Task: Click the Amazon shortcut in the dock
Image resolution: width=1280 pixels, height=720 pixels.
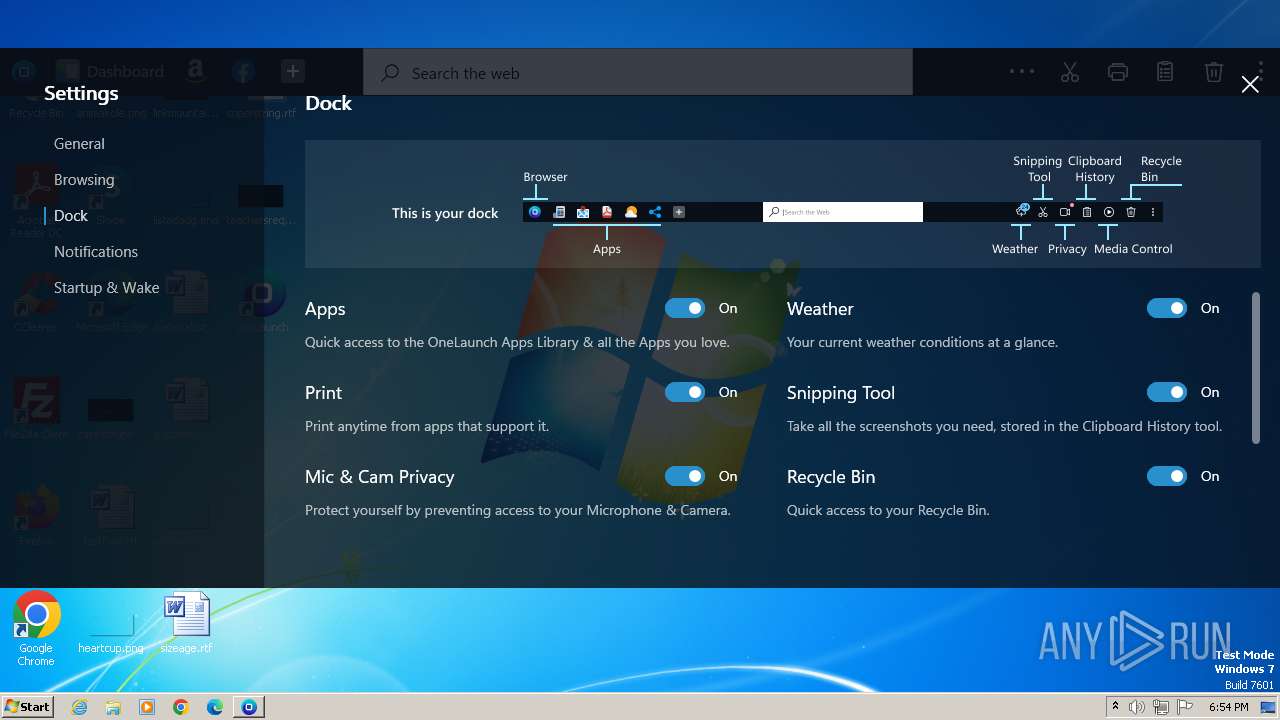Action: (x=195, y=71)
